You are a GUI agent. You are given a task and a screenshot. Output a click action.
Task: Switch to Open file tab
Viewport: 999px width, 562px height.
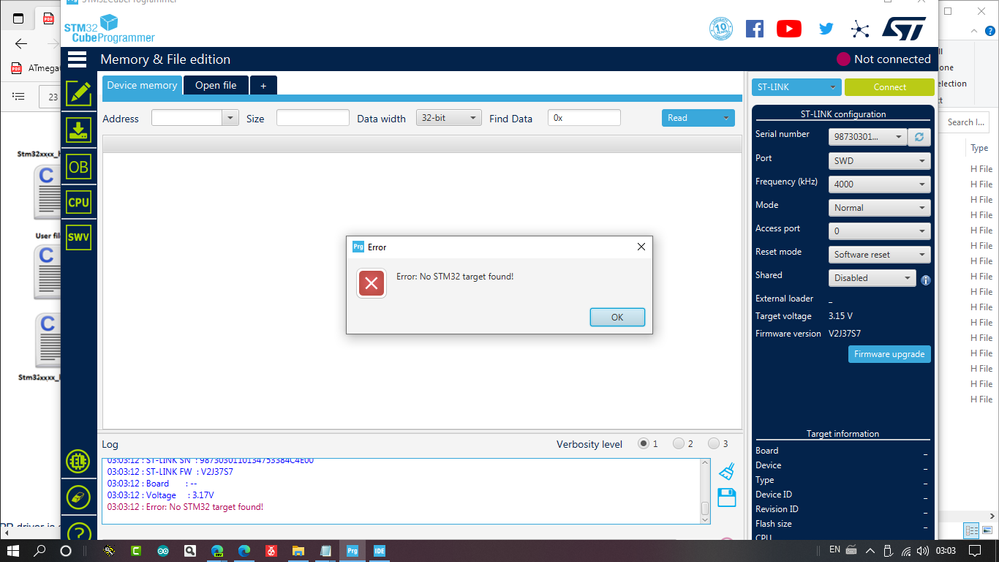[x=215, y=85]
